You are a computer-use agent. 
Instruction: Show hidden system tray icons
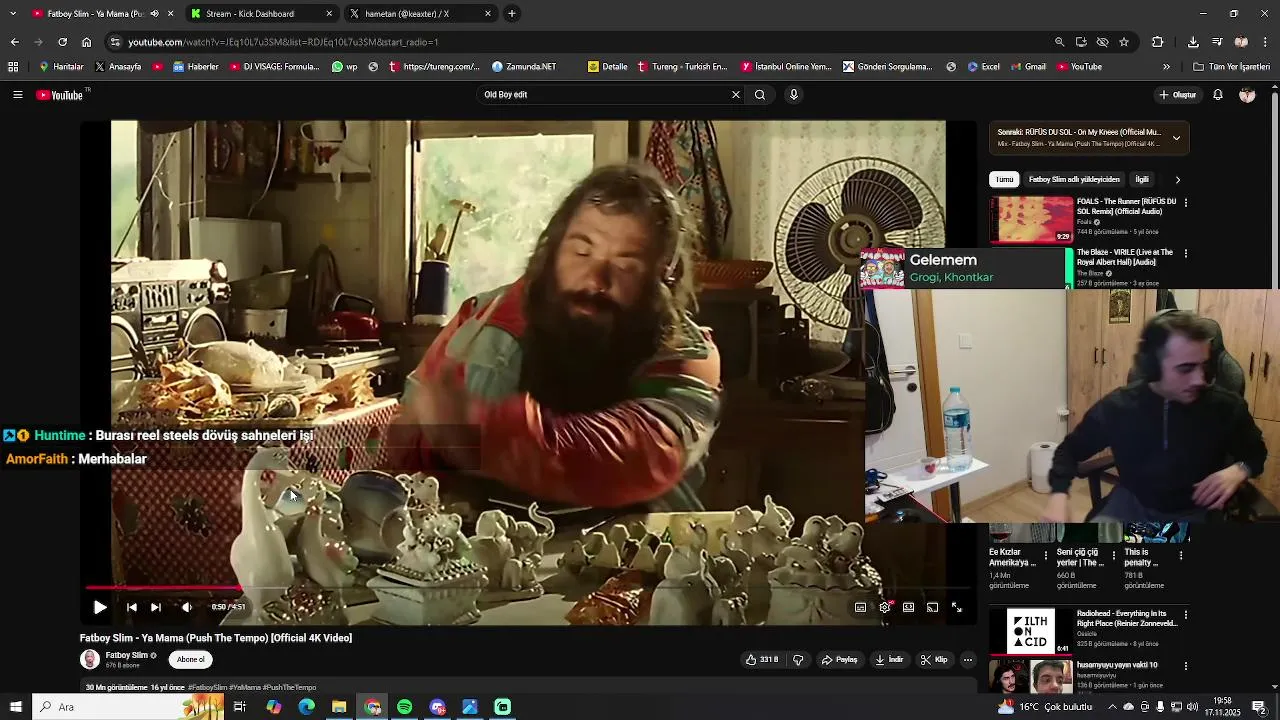1112,707
